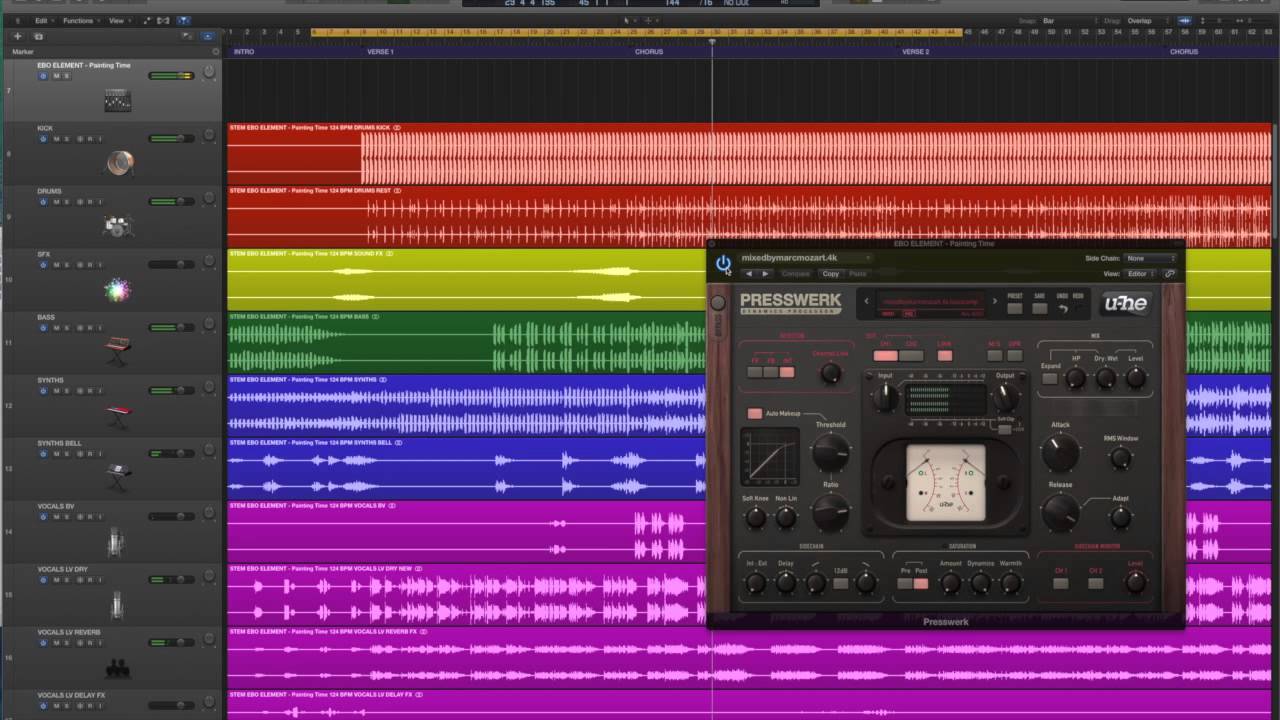Image resolution: width=1280 pixels, height=720 pixels.
Task: Toggle the waveform zoom button in toolbar
Action: pyautogui.click(x=1185, y=20)
